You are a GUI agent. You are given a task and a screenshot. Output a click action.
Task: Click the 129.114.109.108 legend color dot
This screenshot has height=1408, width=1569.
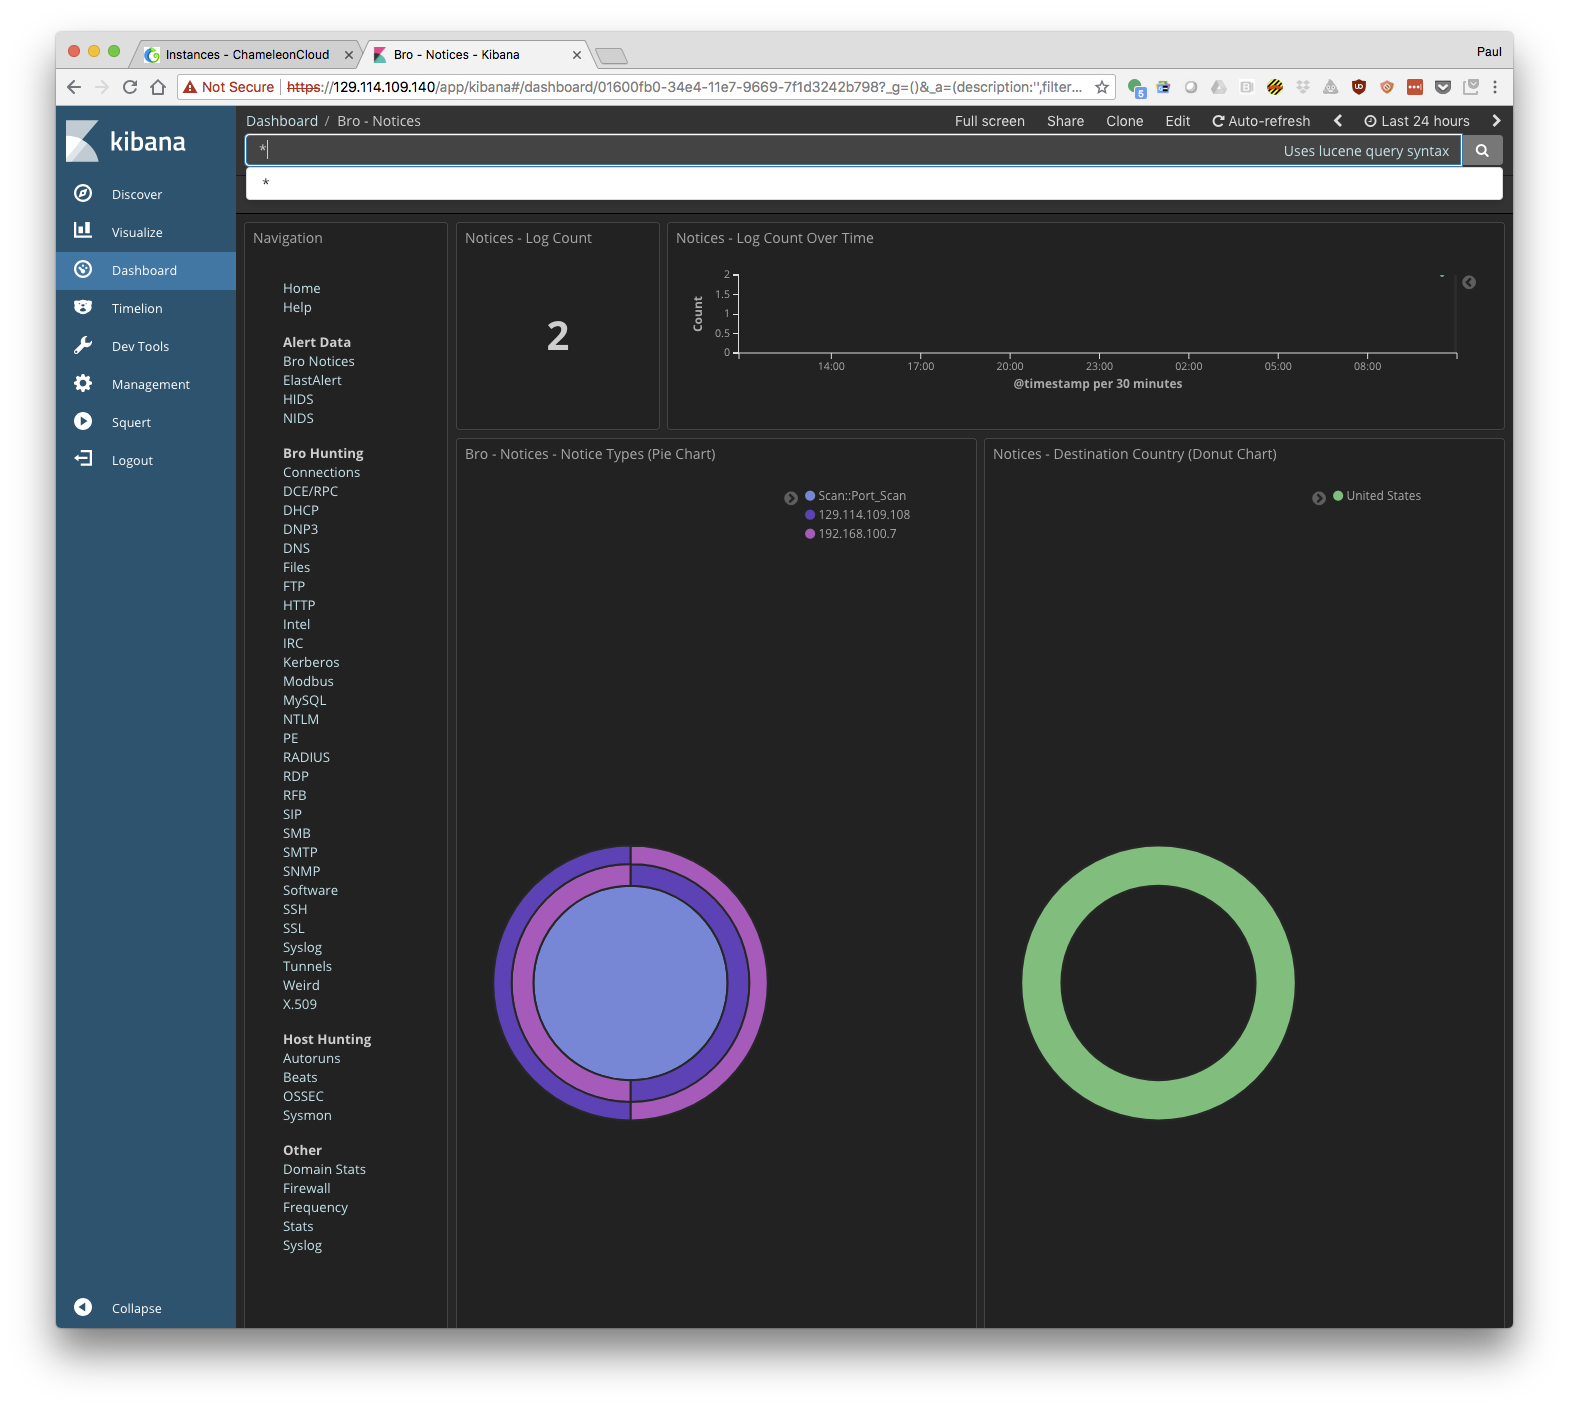[x=810, y=514]
